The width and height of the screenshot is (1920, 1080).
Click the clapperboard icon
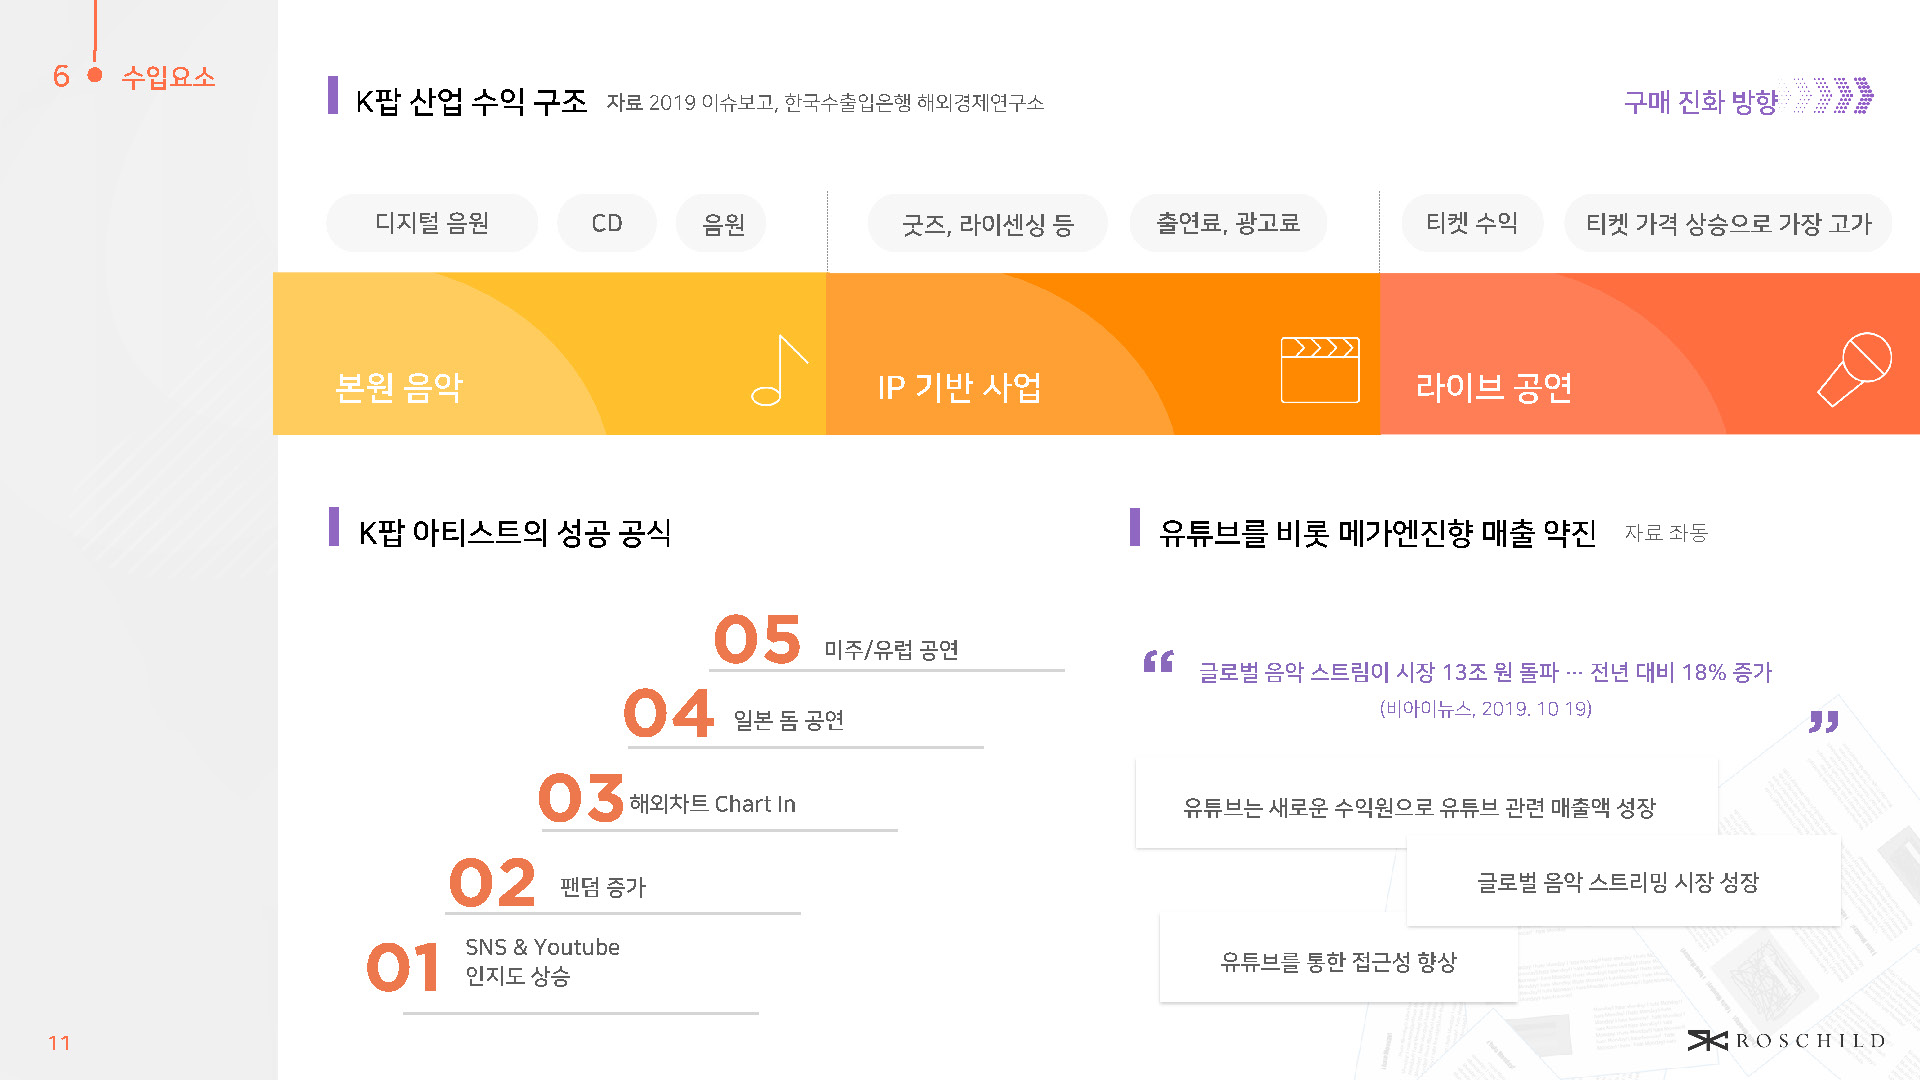[x=1320, y=370]
